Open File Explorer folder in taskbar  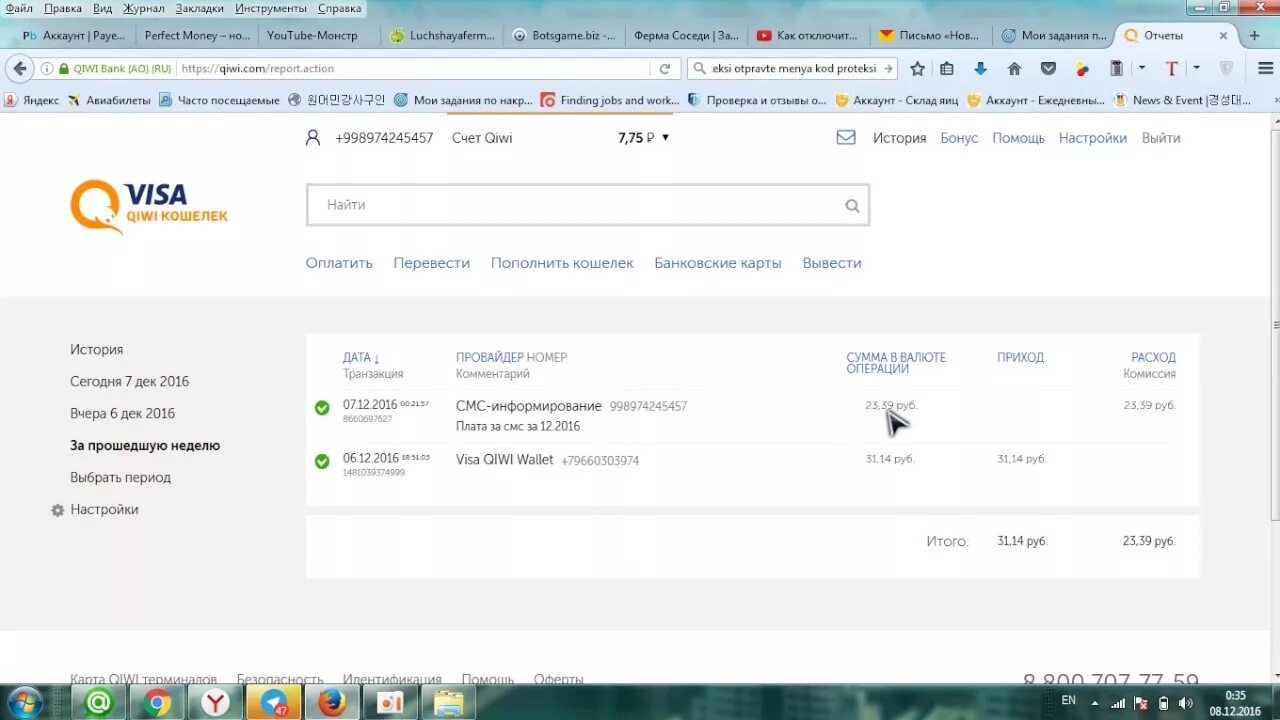448,703
